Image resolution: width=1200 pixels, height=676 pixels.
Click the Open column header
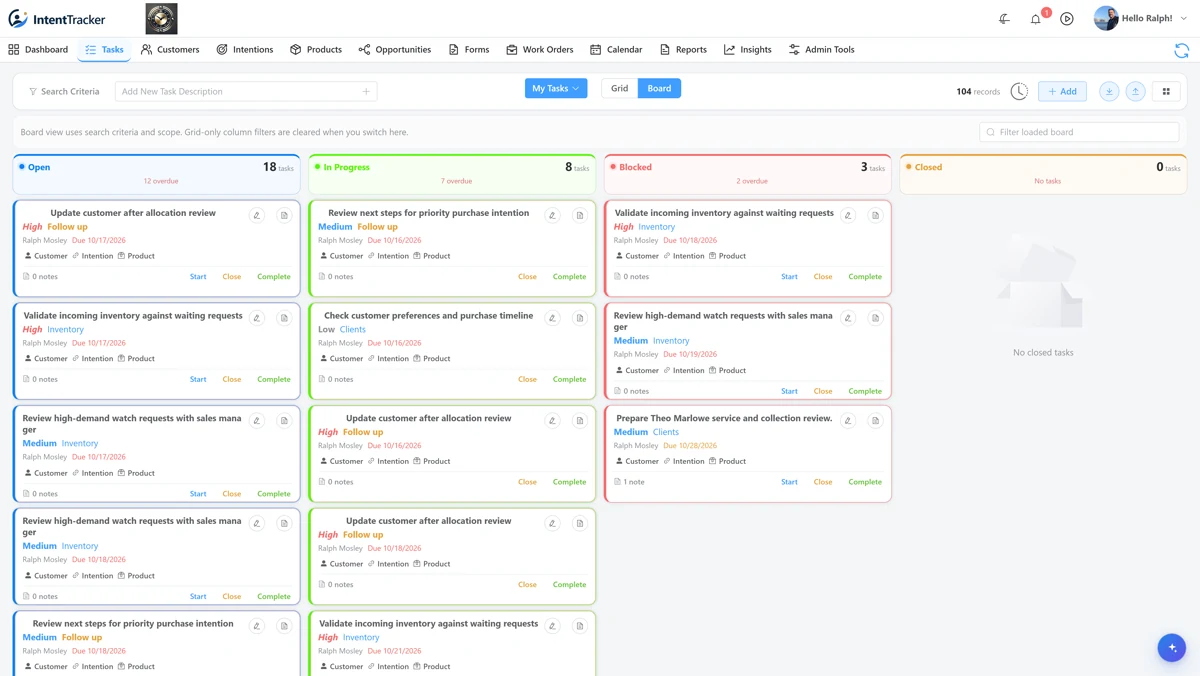pyautogui.click(x=156, y=174)
